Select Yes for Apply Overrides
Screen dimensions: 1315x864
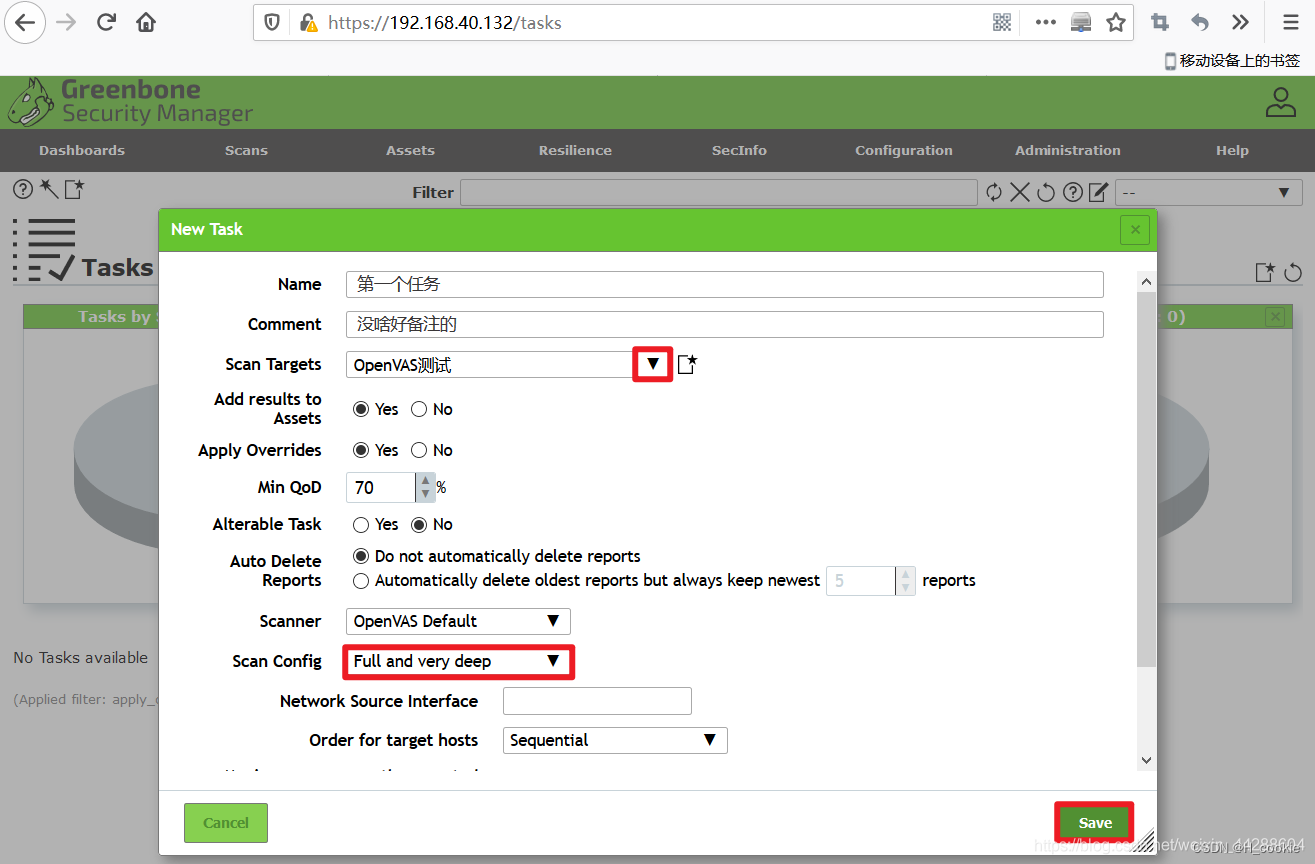pyautogui.click(x=361, y=450)
